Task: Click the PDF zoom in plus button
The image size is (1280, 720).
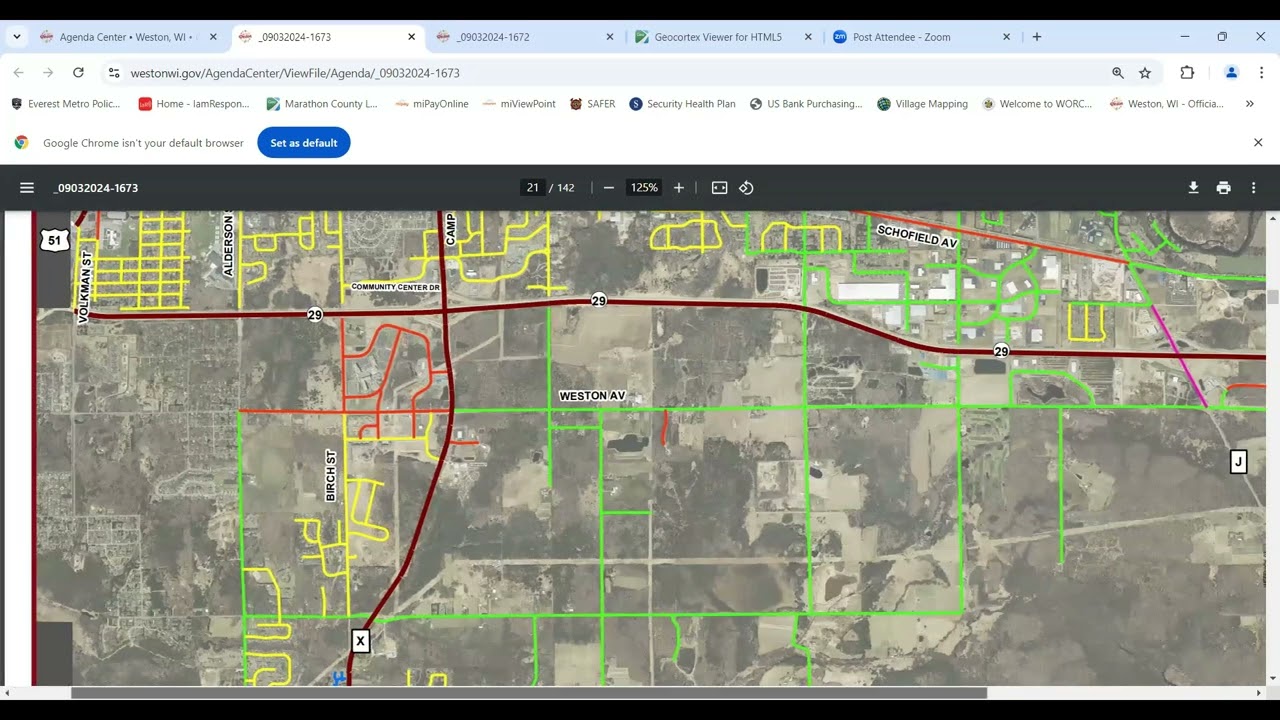Action: point(678,188)
